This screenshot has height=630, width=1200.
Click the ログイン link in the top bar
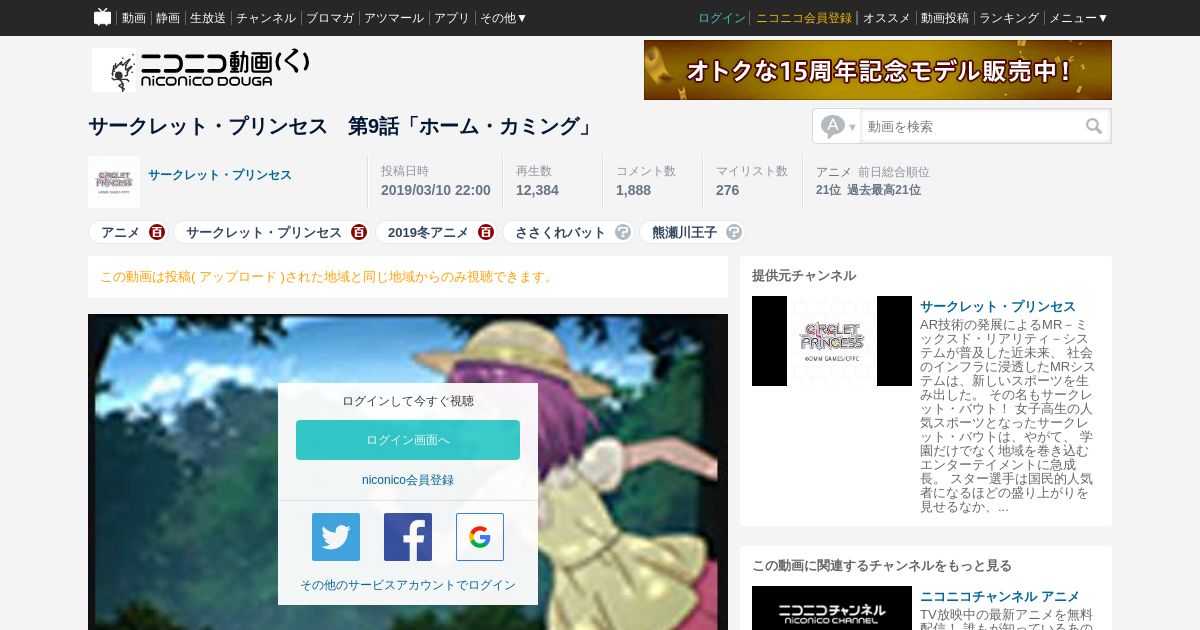point(722,18)
